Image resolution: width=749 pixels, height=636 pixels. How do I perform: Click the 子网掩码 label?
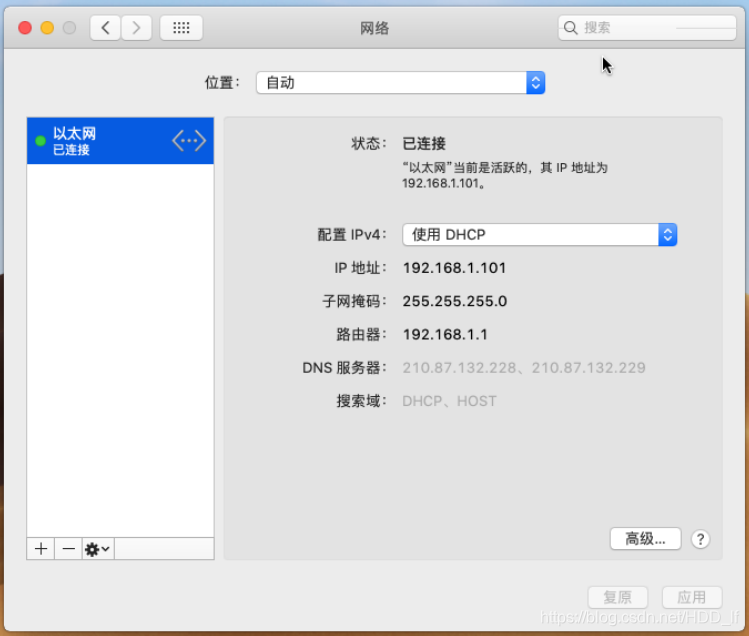click(354, 301)
